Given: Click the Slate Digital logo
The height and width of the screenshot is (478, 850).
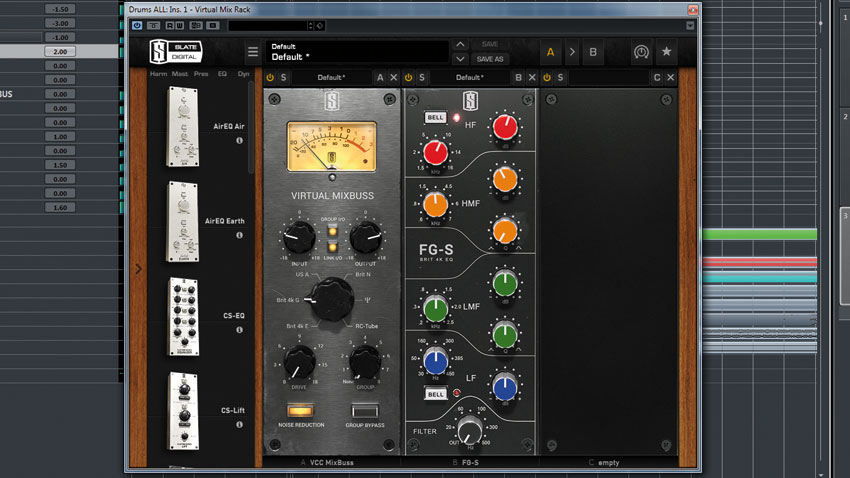Looking at the screenshot, I should [176, 52].
